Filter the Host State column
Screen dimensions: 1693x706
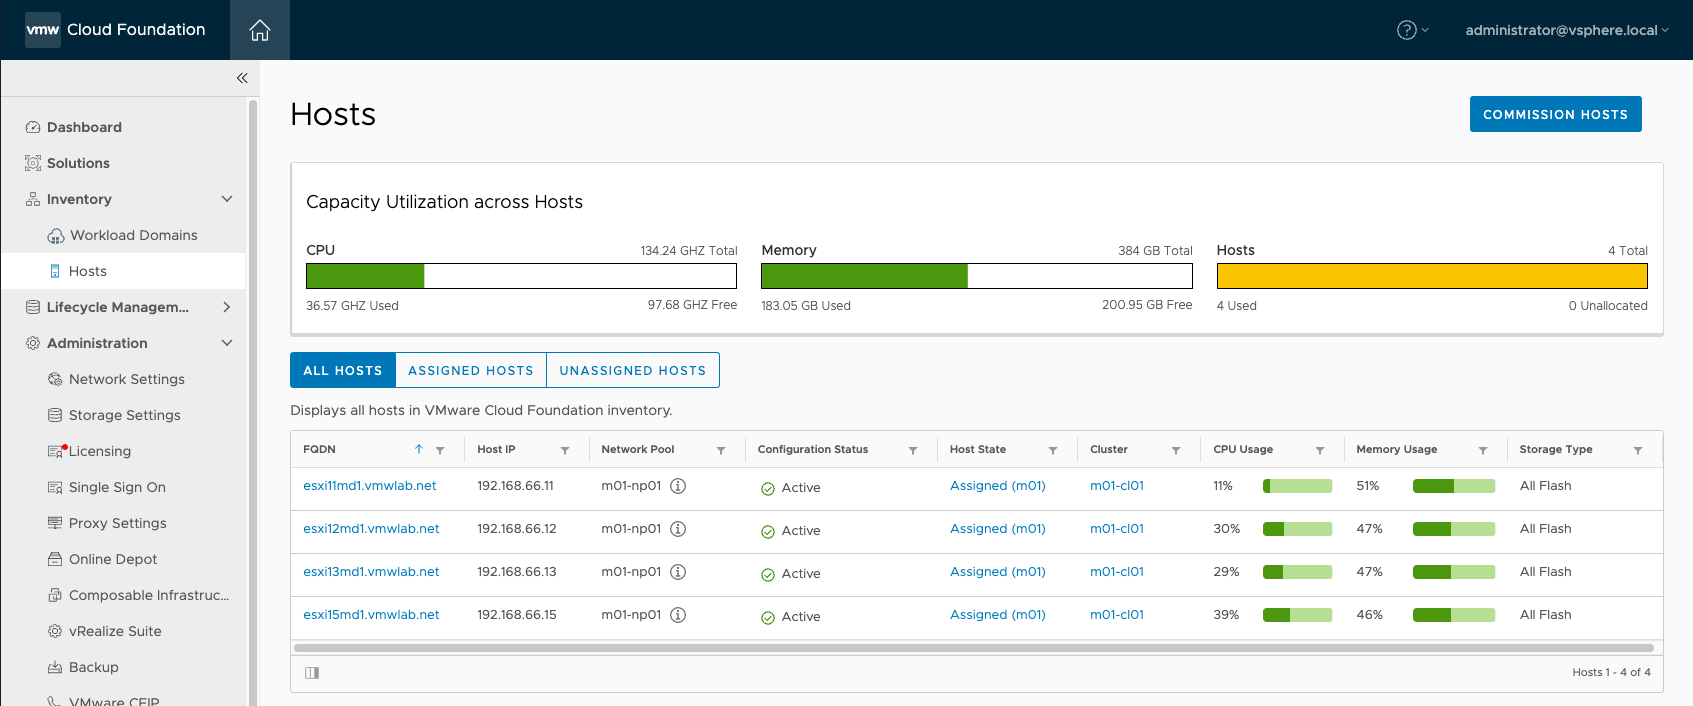point(1053,451)
